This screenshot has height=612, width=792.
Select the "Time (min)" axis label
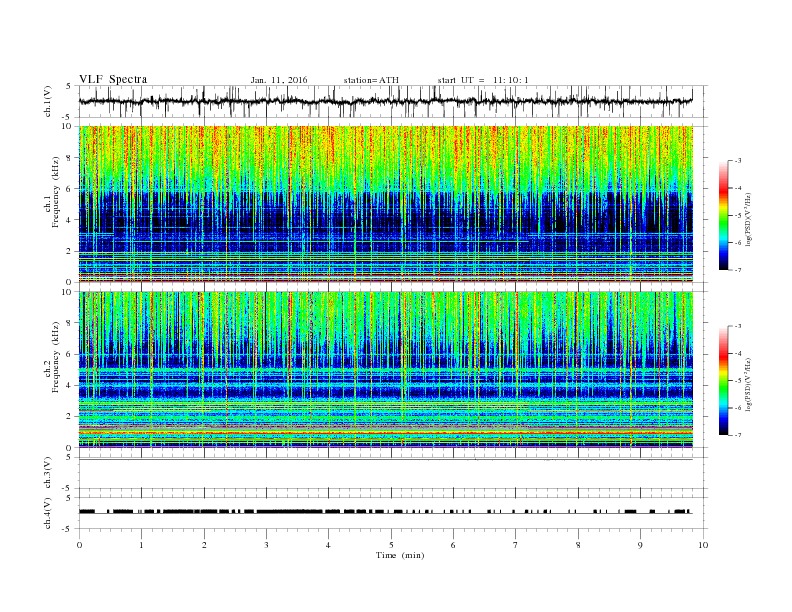[x=400, y=555]
